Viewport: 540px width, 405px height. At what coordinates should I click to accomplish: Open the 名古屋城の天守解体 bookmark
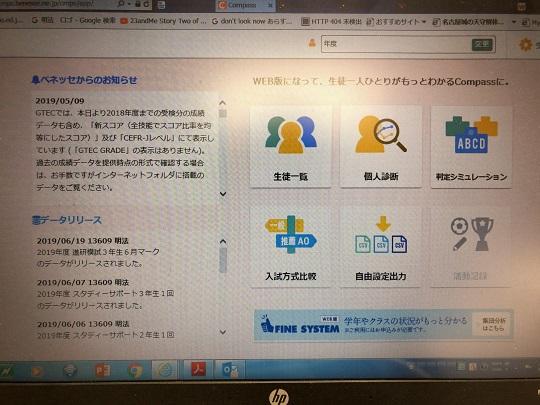pos(468,22)
